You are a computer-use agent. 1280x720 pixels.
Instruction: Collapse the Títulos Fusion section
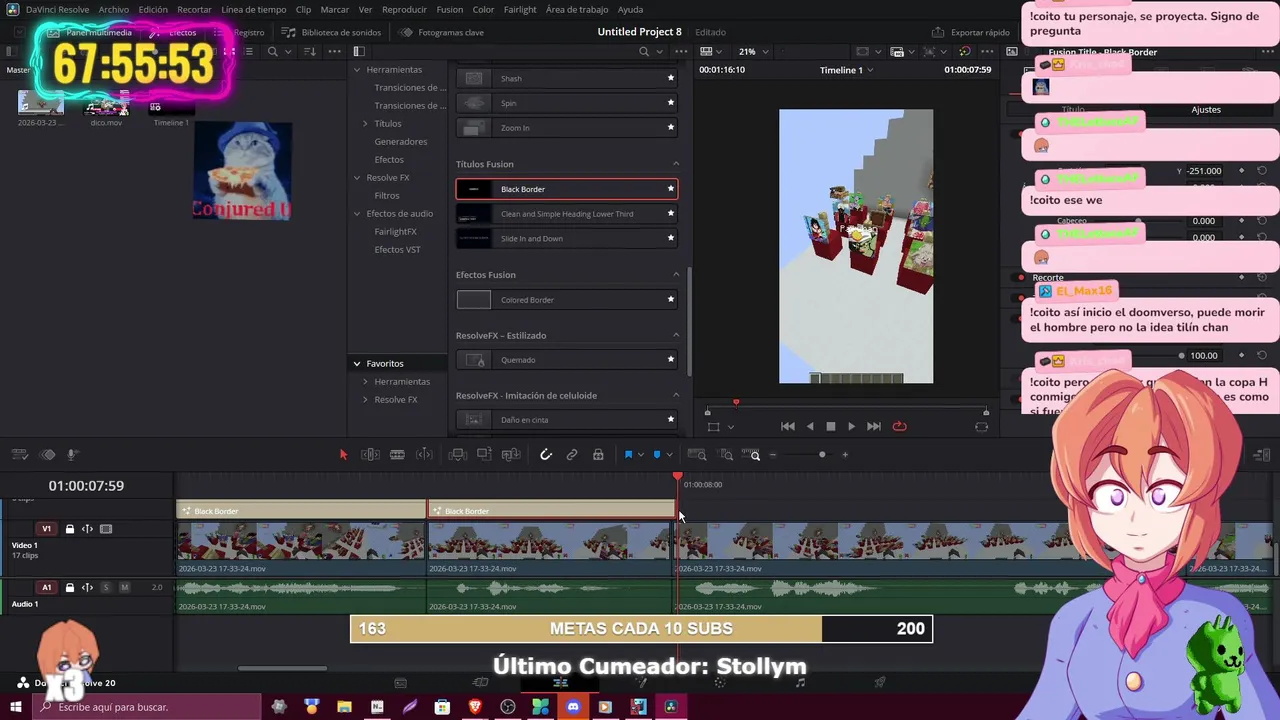coord(675,164)
